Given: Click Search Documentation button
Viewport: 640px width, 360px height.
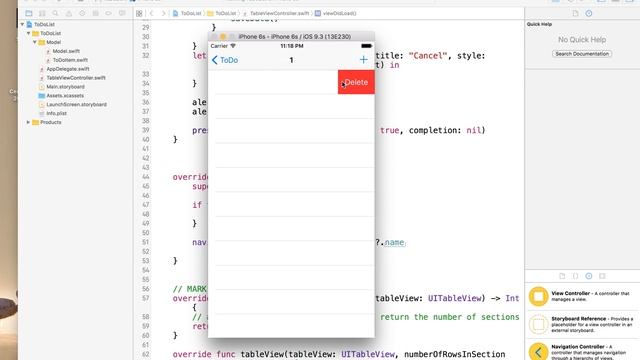Looking at the screenshot, I should point(582,54).
